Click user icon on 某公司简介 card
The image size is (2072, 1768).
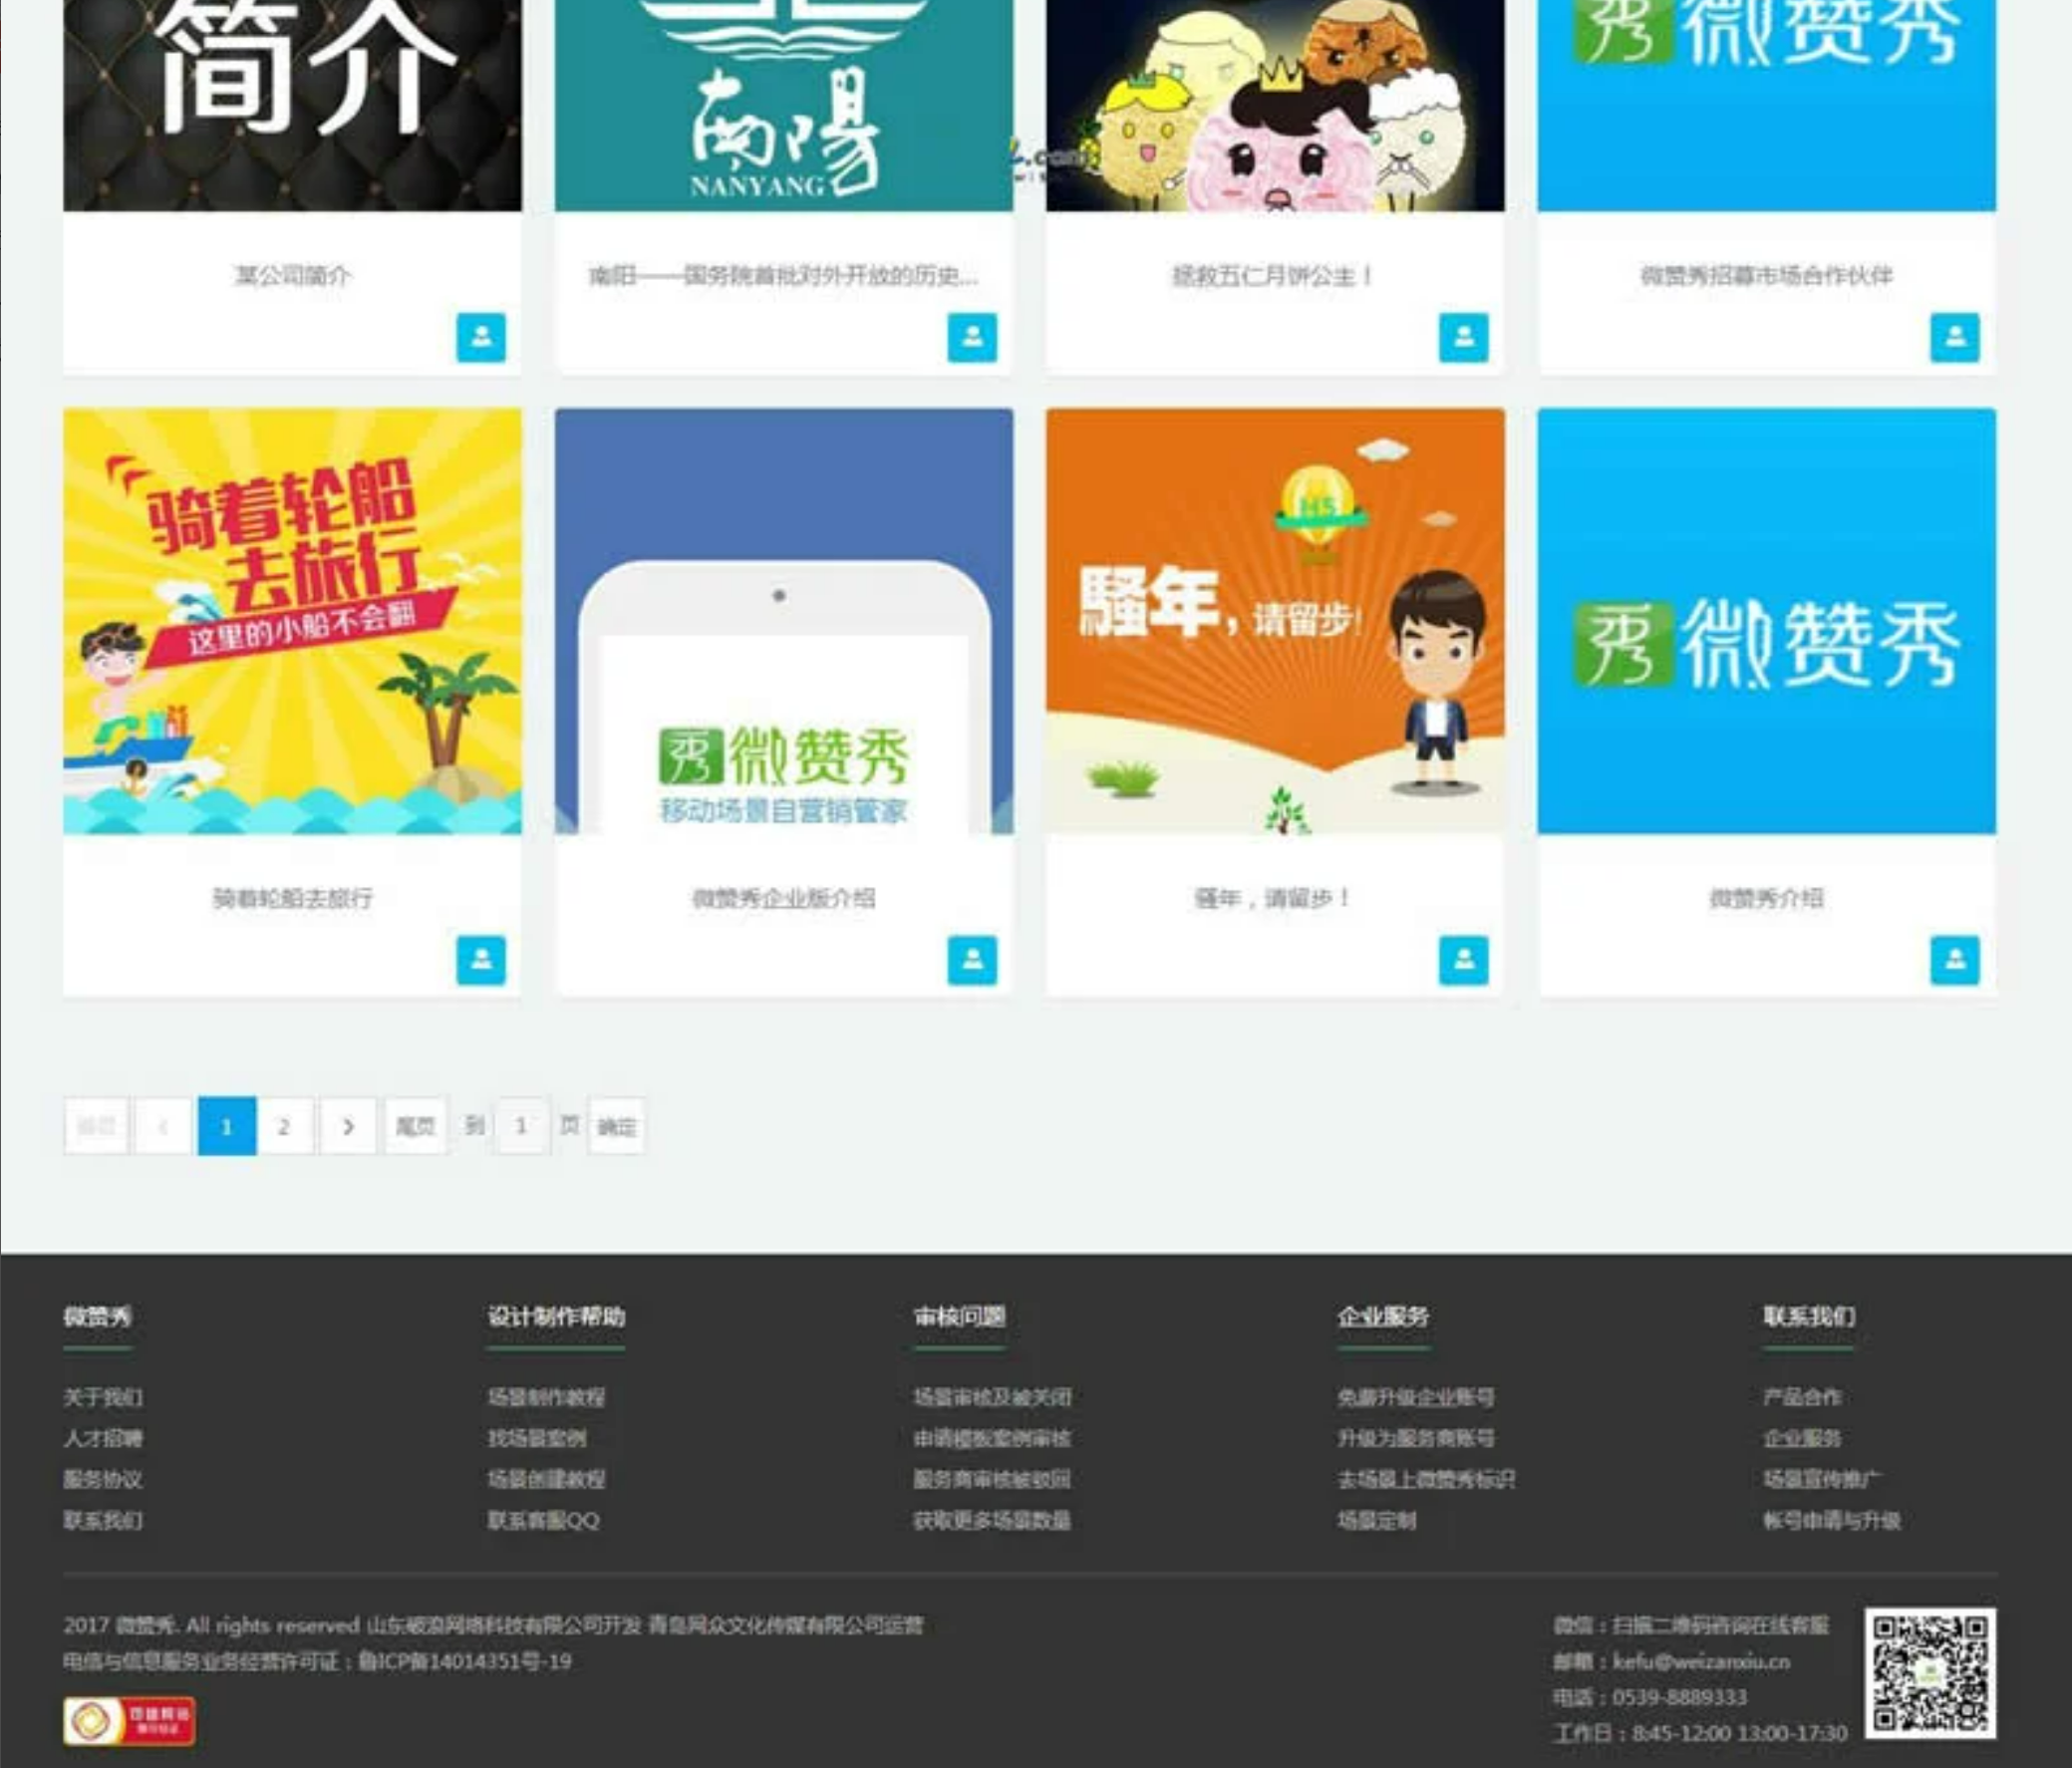tap(480, 337)
